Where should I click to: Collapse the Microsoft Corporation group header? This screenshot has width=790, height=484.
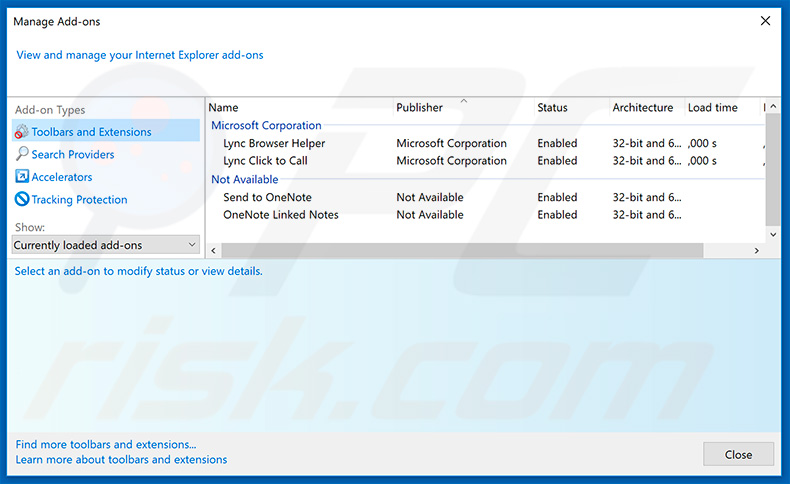click(x=266, y=125)
